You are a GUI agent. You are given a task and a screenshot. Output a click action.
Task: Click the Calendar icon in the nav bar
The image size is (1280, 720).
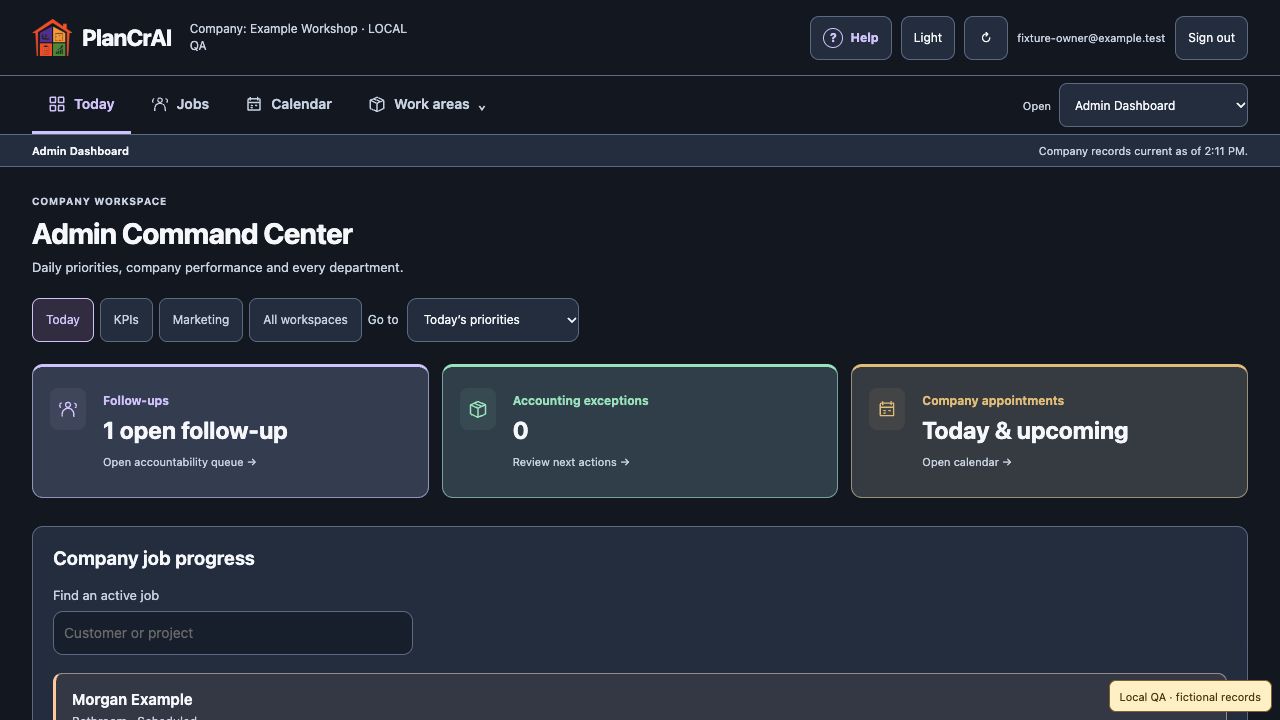coord(254,104)
